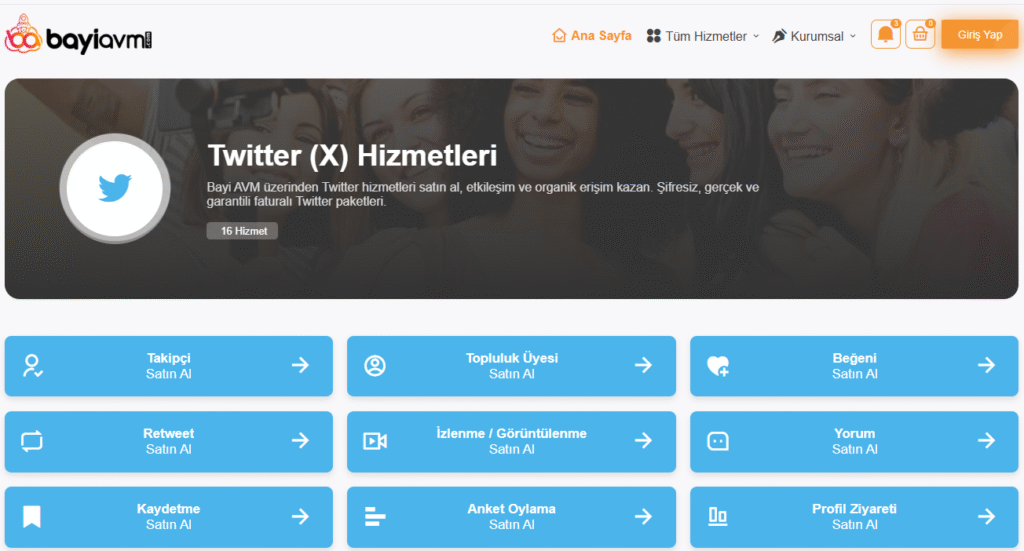Click the Beğeni heart icon

coord(718,366)
